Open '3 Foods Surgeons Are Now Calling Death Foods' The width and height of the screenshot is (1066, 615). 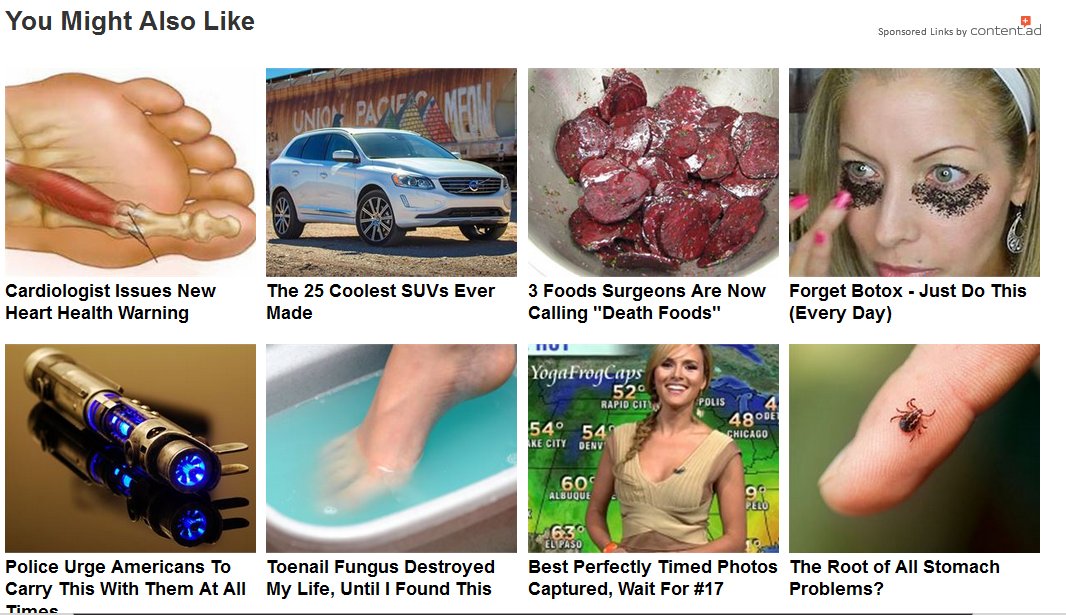tap(647, 302)
